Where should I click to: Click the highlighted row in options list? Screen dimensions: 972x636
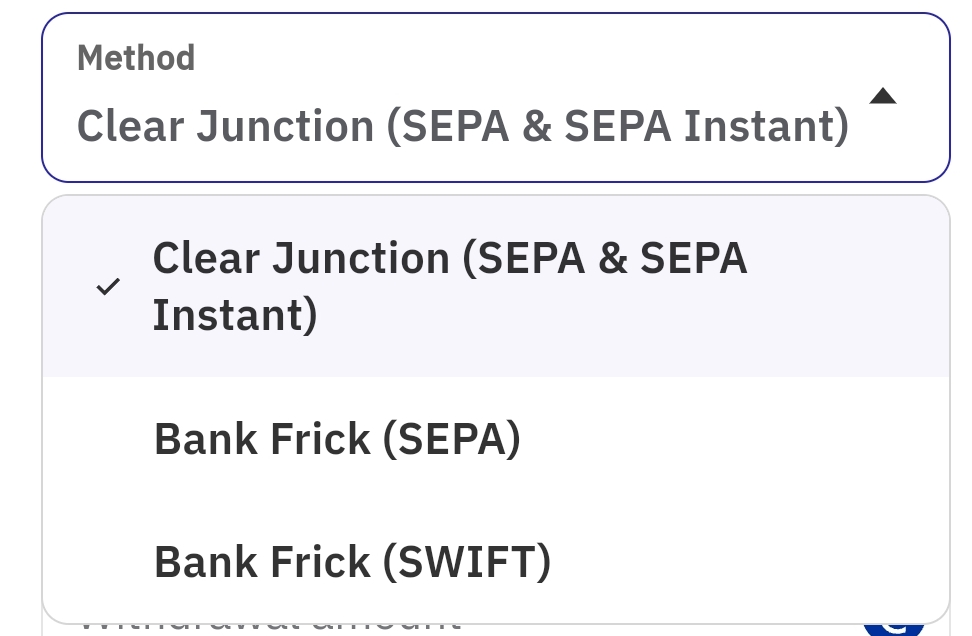(496, 286)
